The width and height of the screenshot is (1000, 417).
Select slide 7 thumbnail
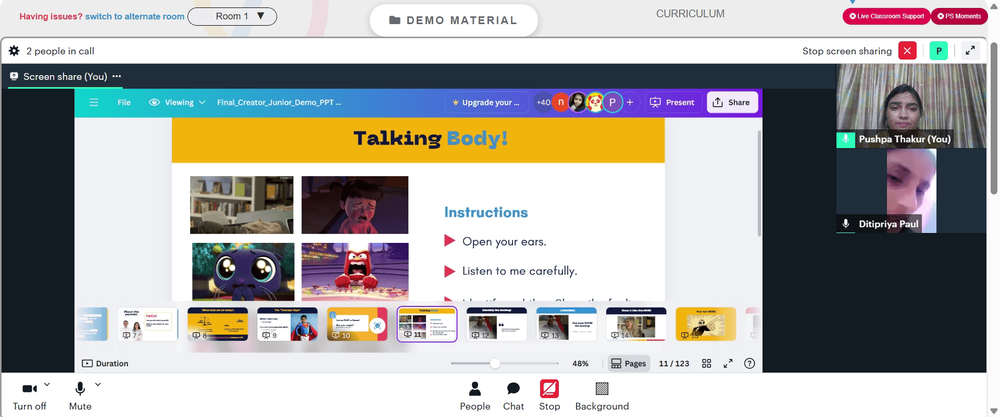pyautogui.click(x=147, y=325)
